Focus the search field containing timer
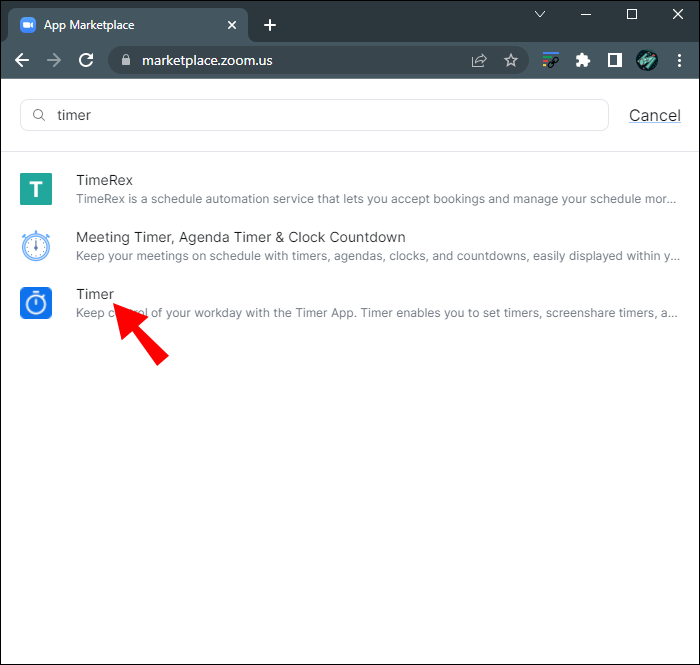 click(314, 115)
